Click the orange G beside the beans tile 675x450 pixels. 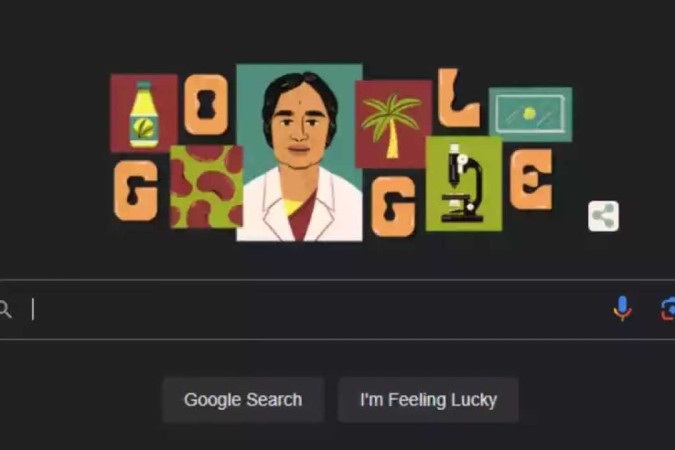[x=136, y=190]
